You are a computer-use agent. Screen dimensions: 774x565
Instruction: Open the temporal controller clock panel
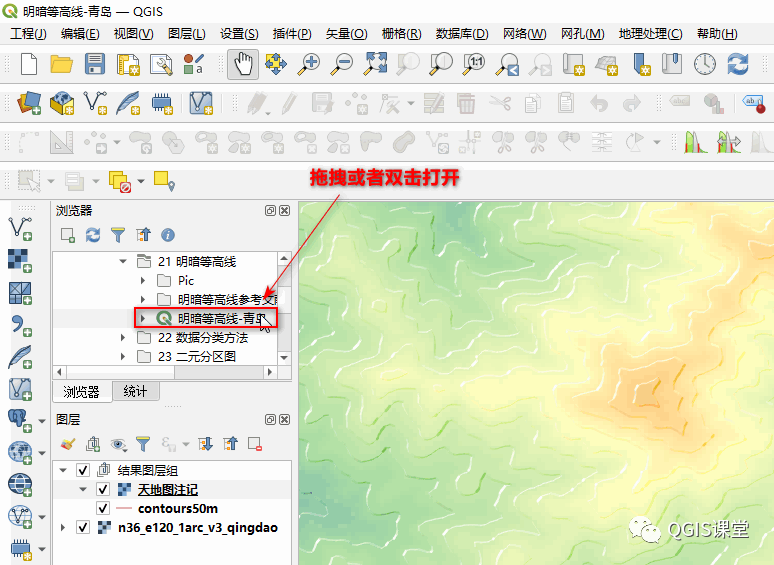[704, 65]
